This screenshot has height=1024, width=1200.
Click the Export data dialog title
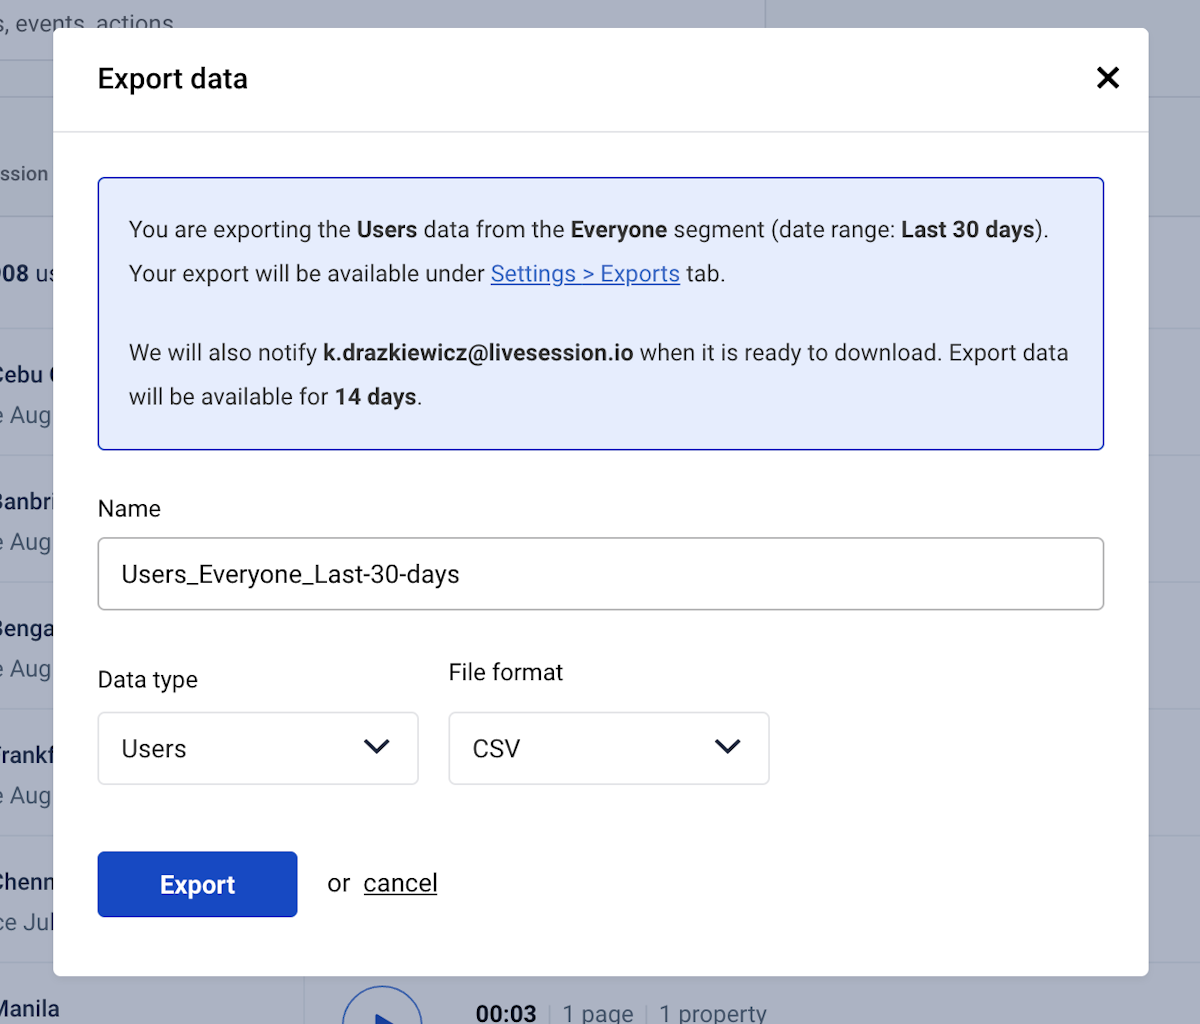click(173, 79)
